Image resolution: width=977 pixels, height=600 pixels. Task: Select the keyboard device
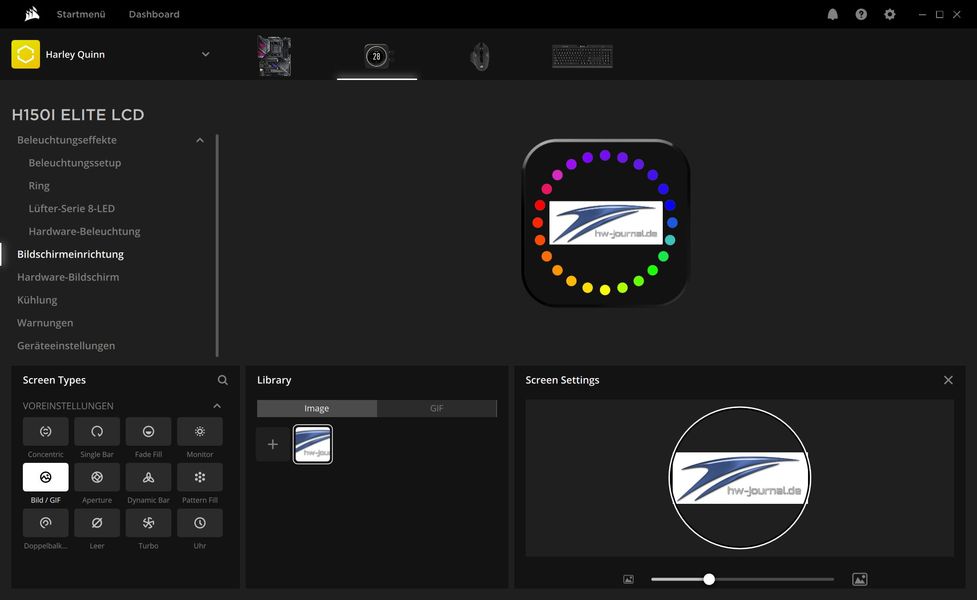583,56
